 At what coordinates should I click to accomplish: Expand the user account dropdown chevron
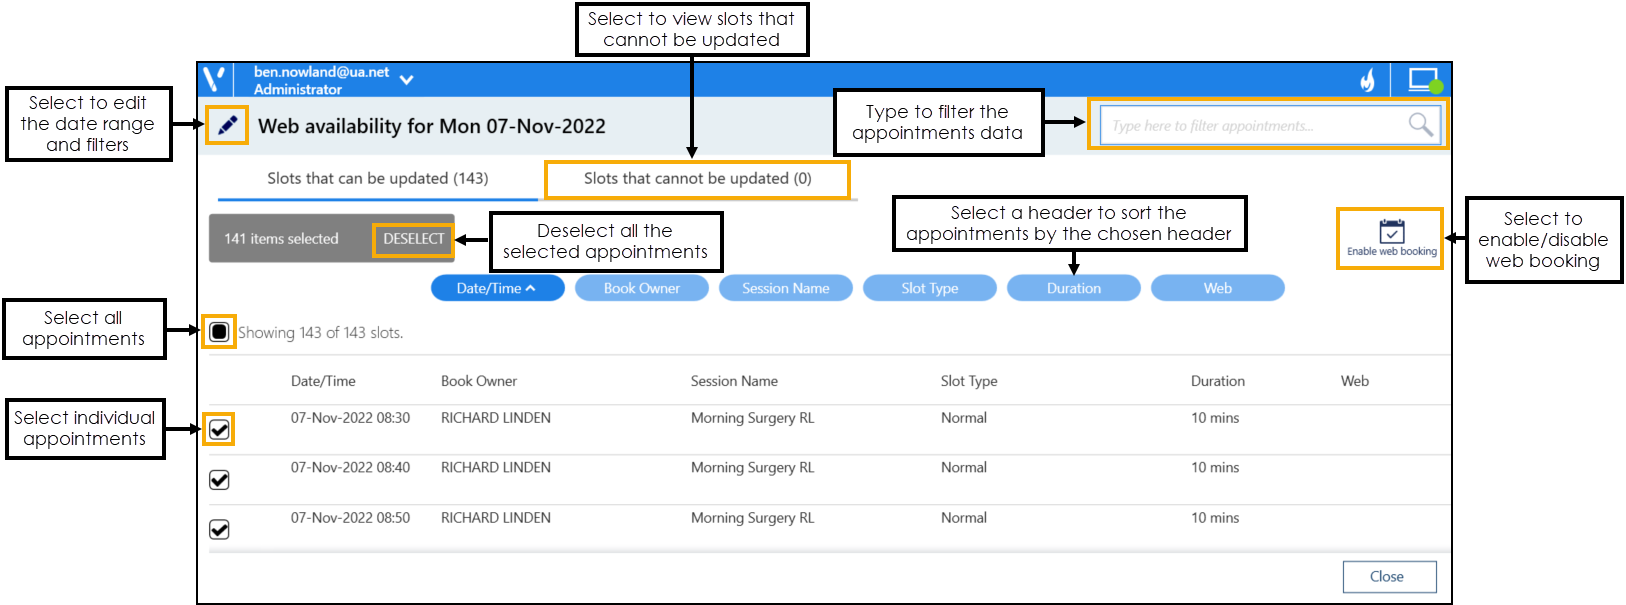407,79
